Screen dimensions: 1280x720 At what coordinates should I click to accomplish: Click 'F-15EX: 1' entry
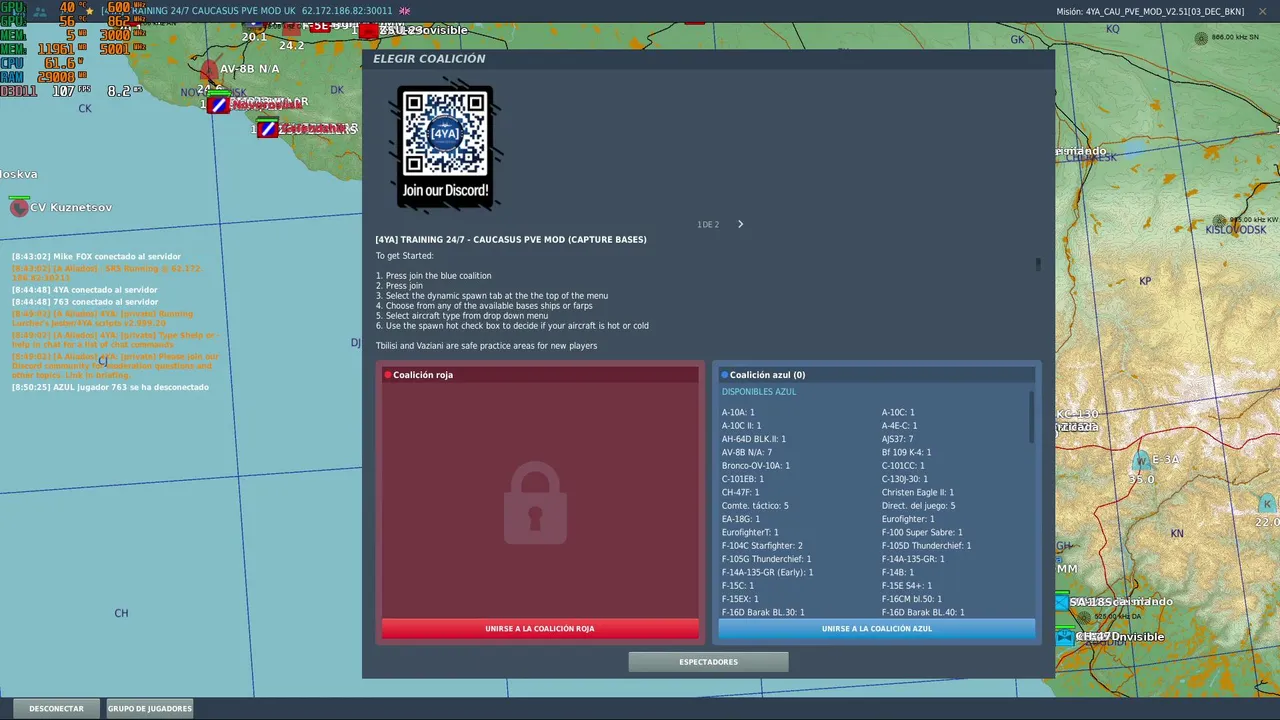point(740,599)
